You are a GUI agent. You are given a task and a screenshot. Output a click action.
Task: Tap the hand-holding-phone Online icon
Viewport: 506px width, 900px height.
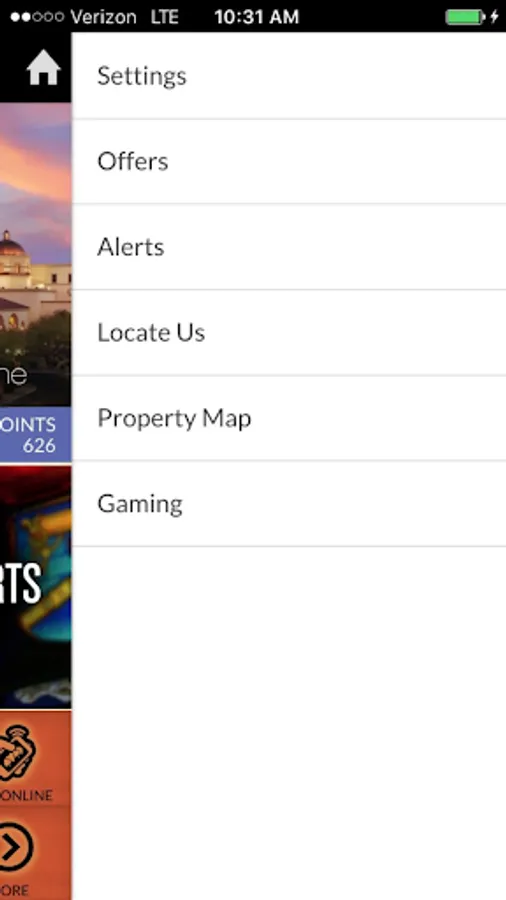(x=18, y=753)
